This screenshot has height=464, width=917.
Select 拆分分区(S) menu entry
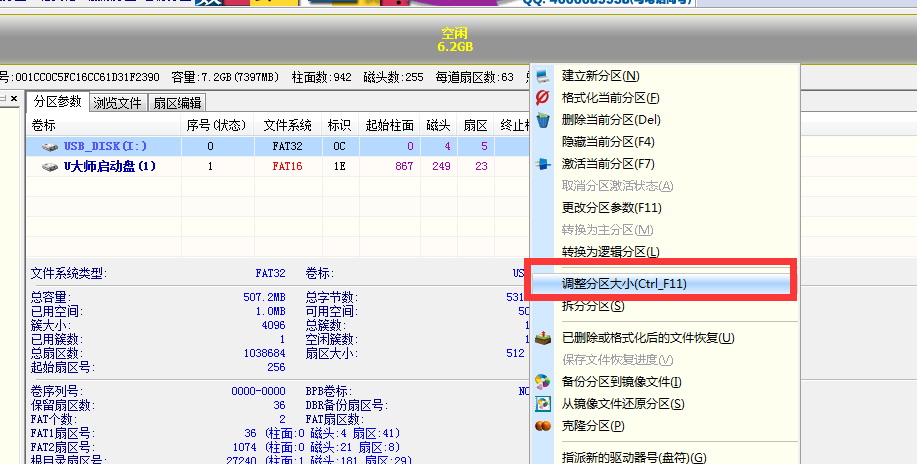click(x=593, y=306)
